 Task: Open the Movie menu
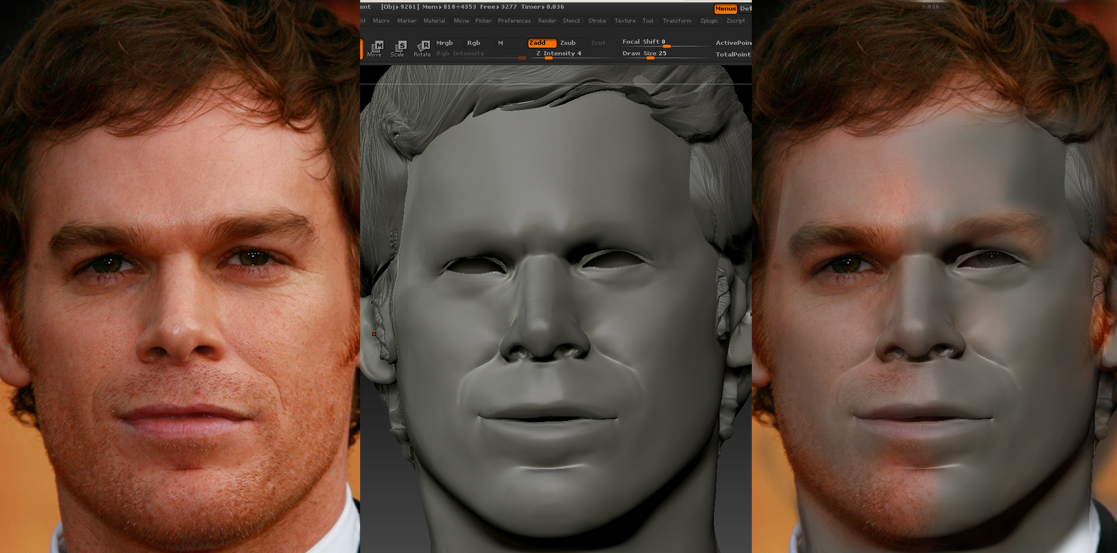tap(461, 21)
